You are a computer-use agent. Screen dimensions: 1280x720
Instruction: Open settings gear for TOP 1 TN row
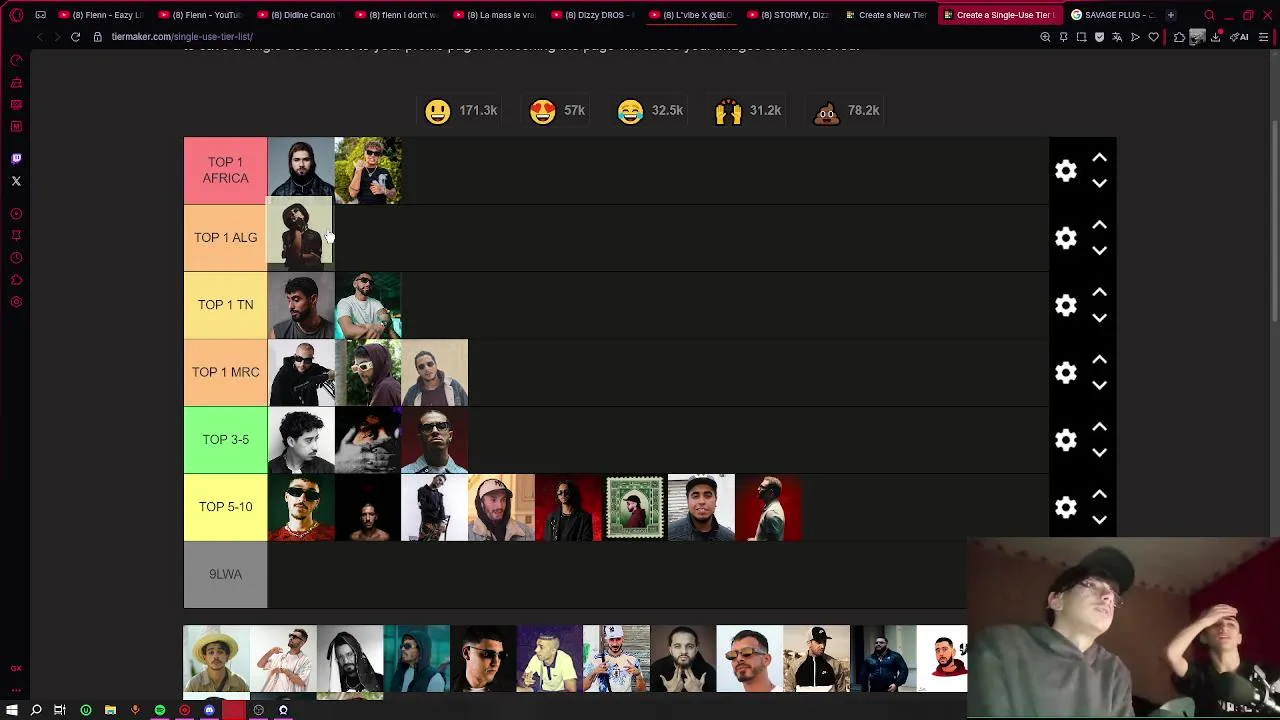coord(1066,305)
